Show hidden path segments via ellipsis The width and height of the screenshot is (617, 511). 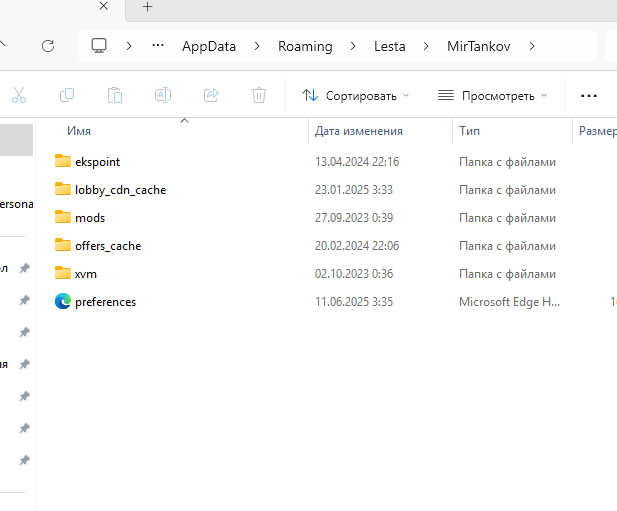click(x=158, y=46)
